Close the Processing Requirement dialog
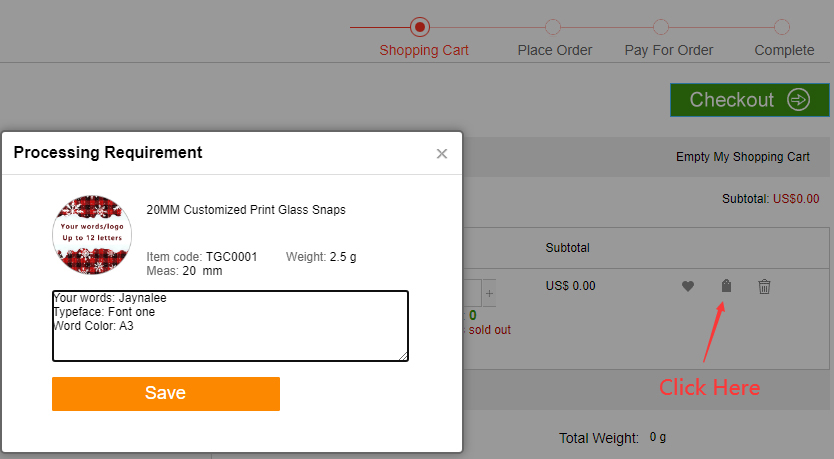Screen dimensions: 834x459 (441, 154)
